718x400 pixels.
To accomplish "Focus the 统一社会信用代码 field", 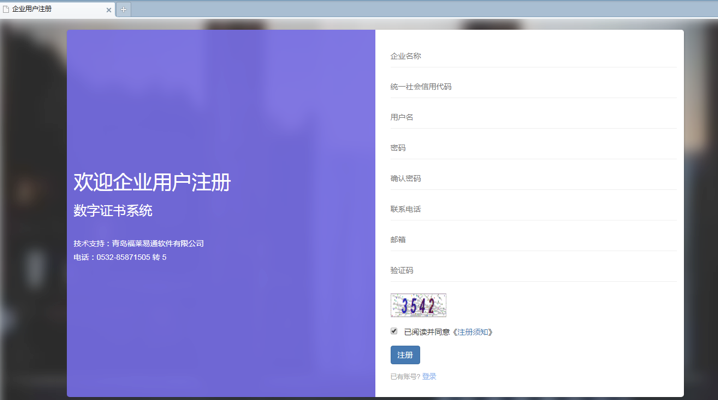I will 532,87.
